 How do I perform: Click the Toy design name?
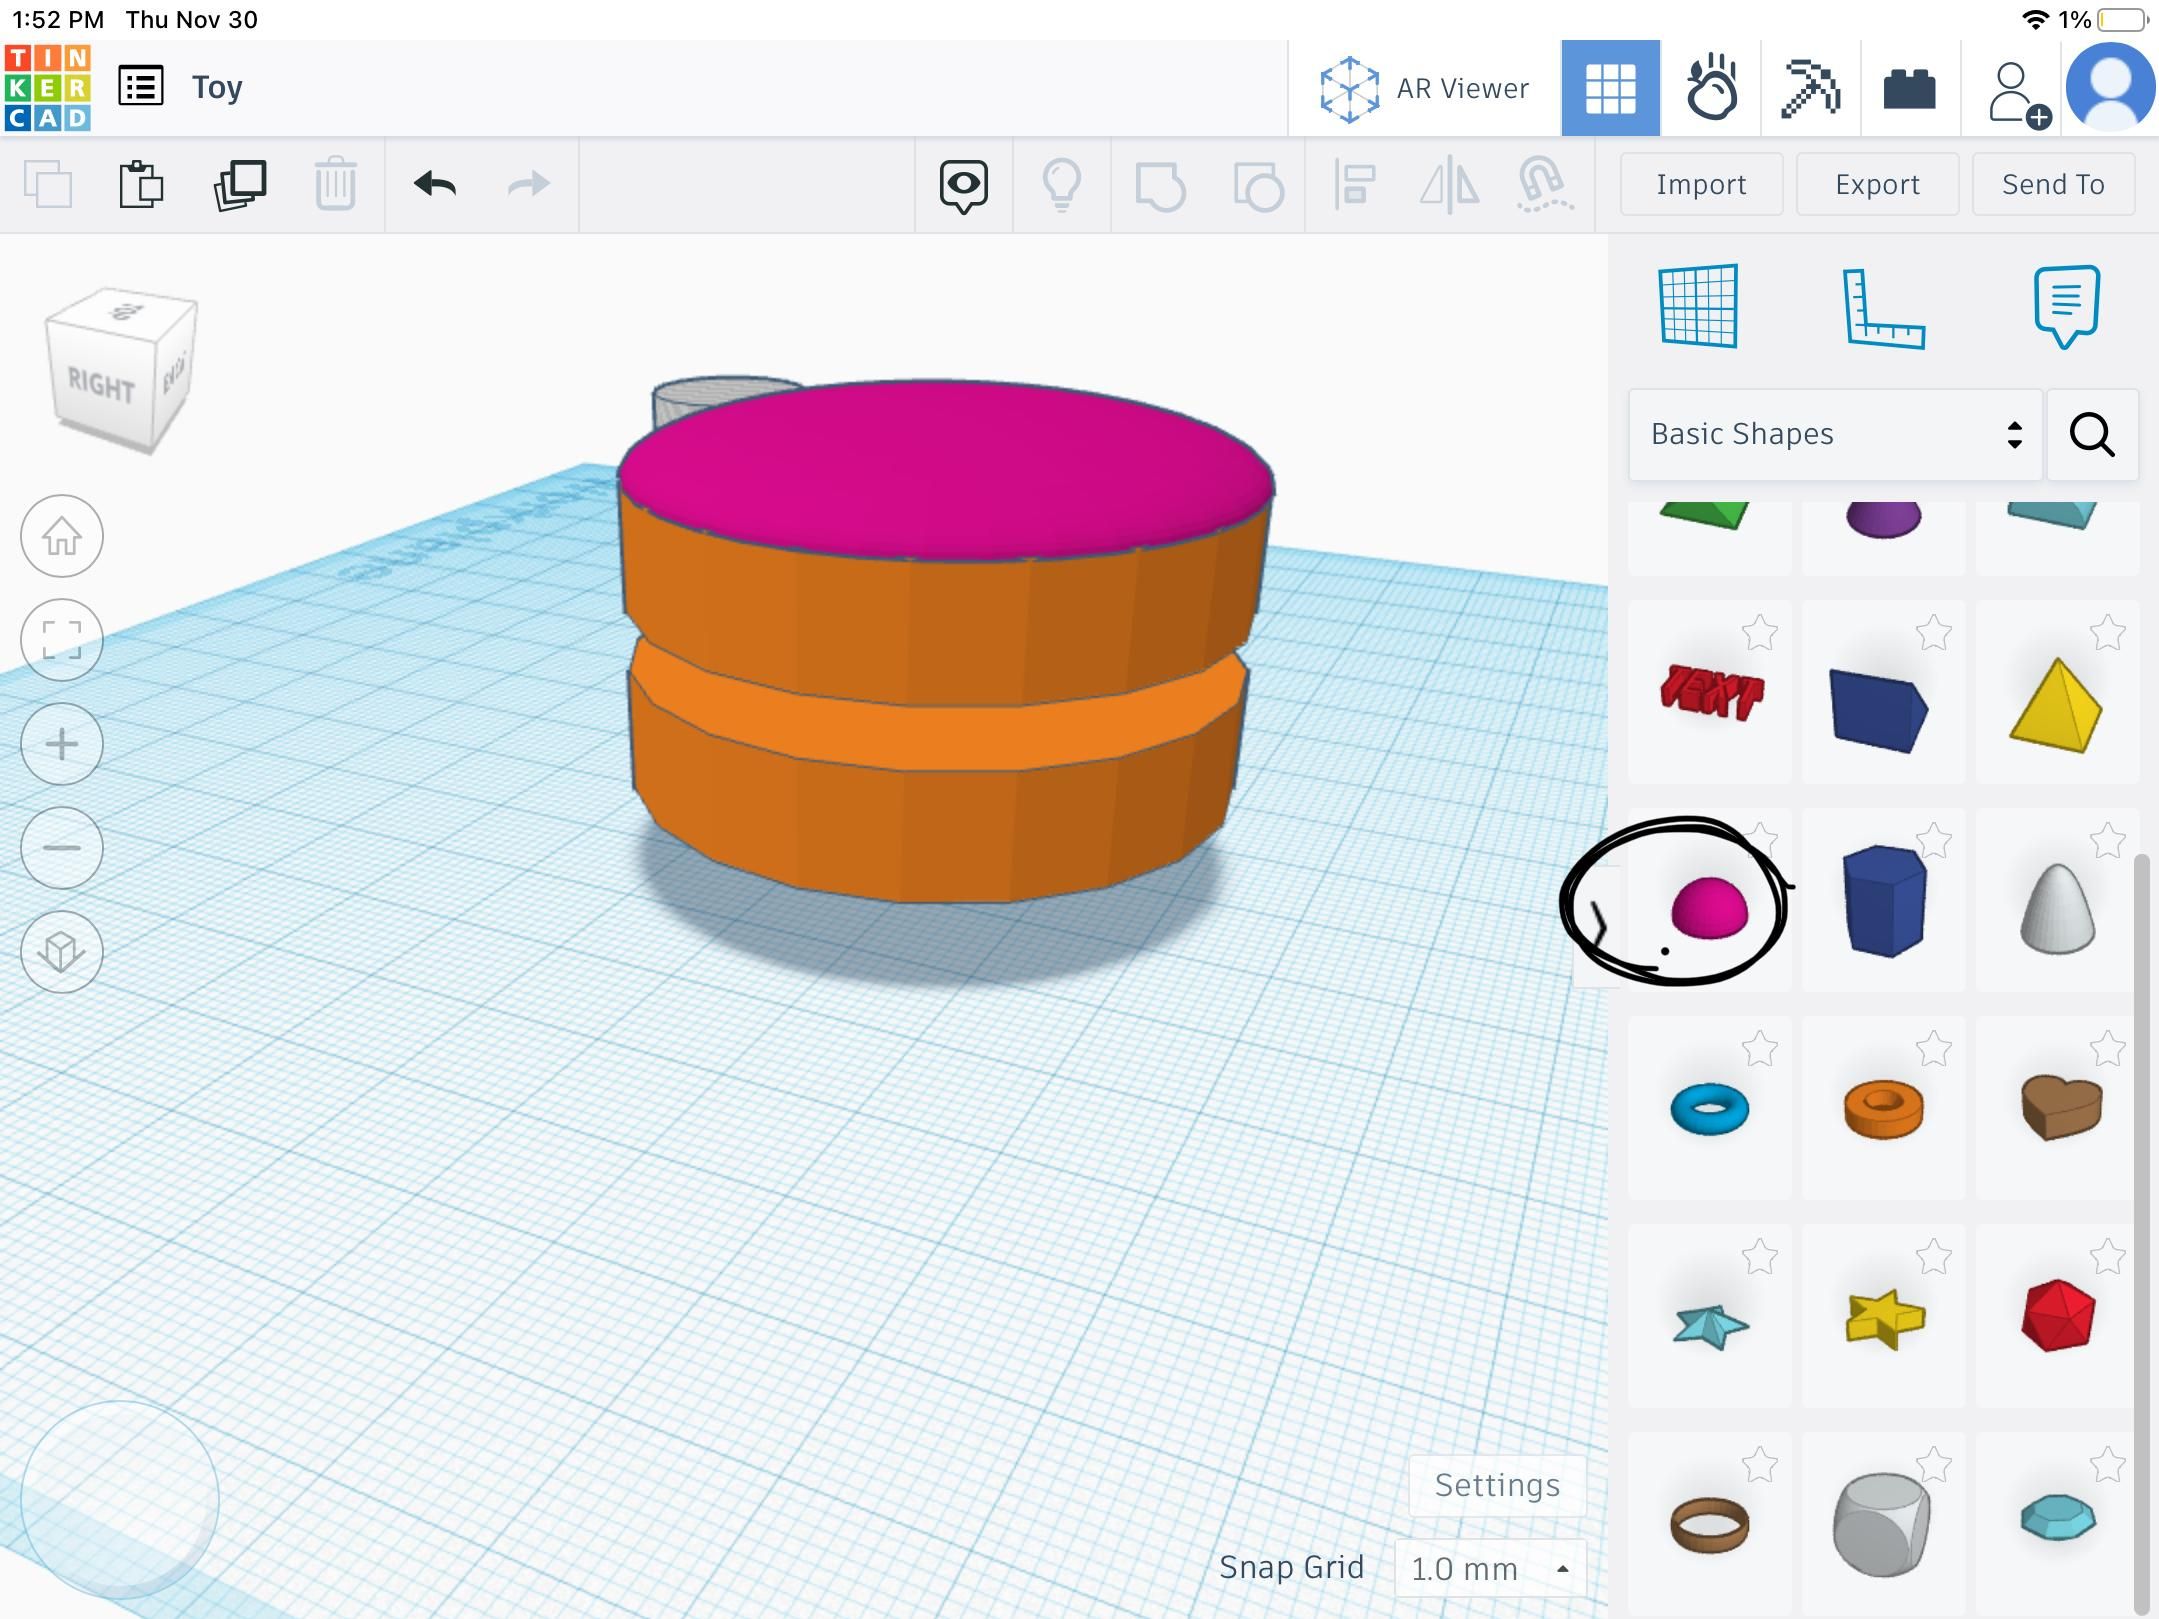[217, 87]
